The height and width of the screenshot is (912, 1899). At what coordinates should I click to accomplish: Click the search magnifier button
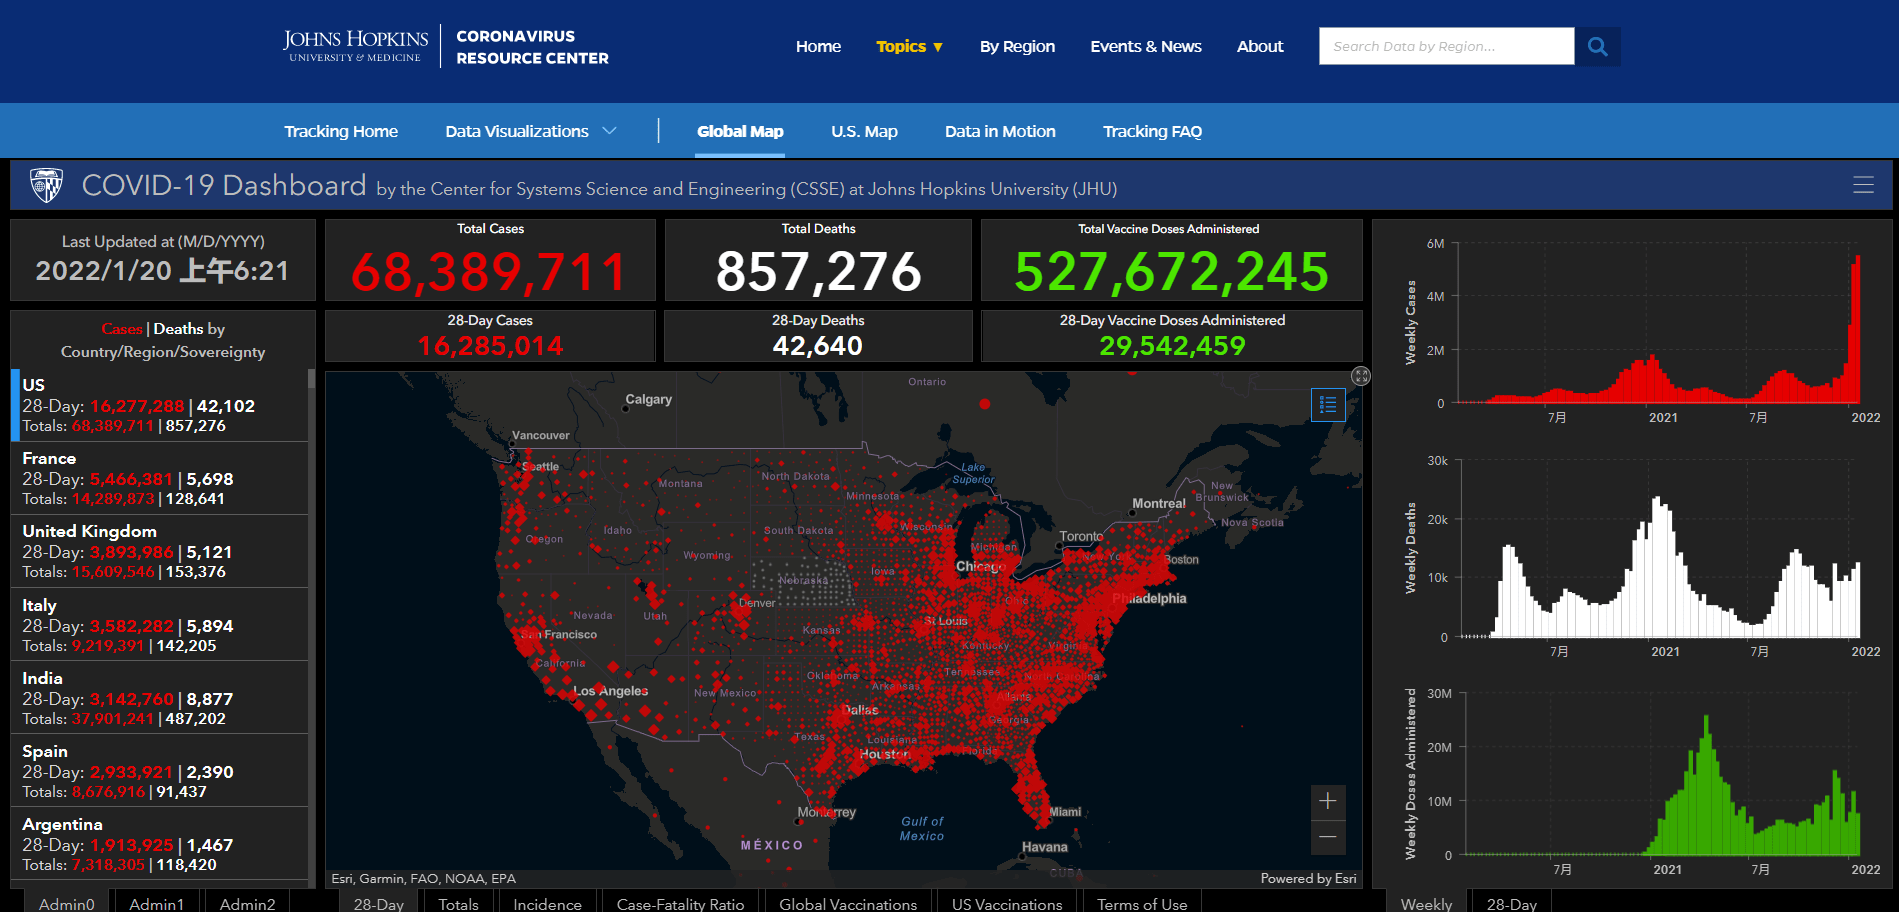pyautogui.click(x=1597, y=47)
